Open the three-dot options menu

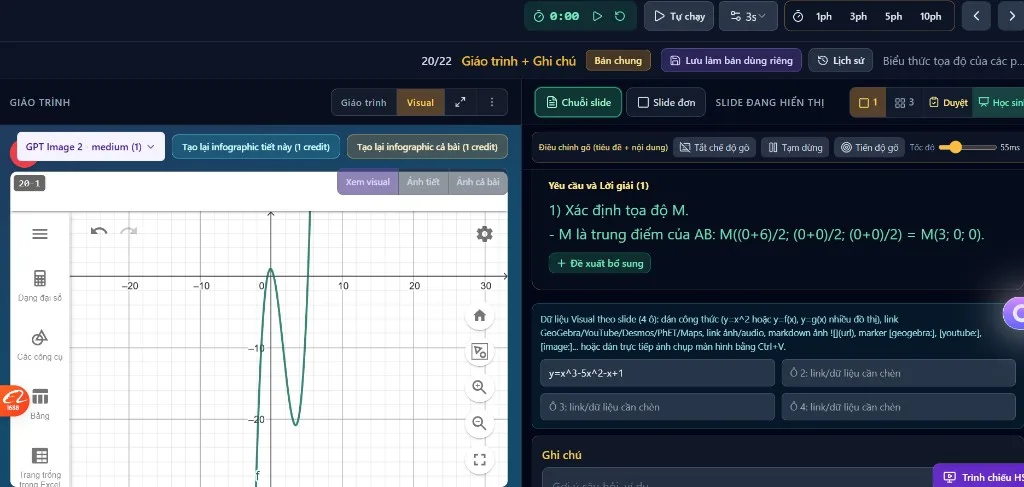[x=492, y=102]
